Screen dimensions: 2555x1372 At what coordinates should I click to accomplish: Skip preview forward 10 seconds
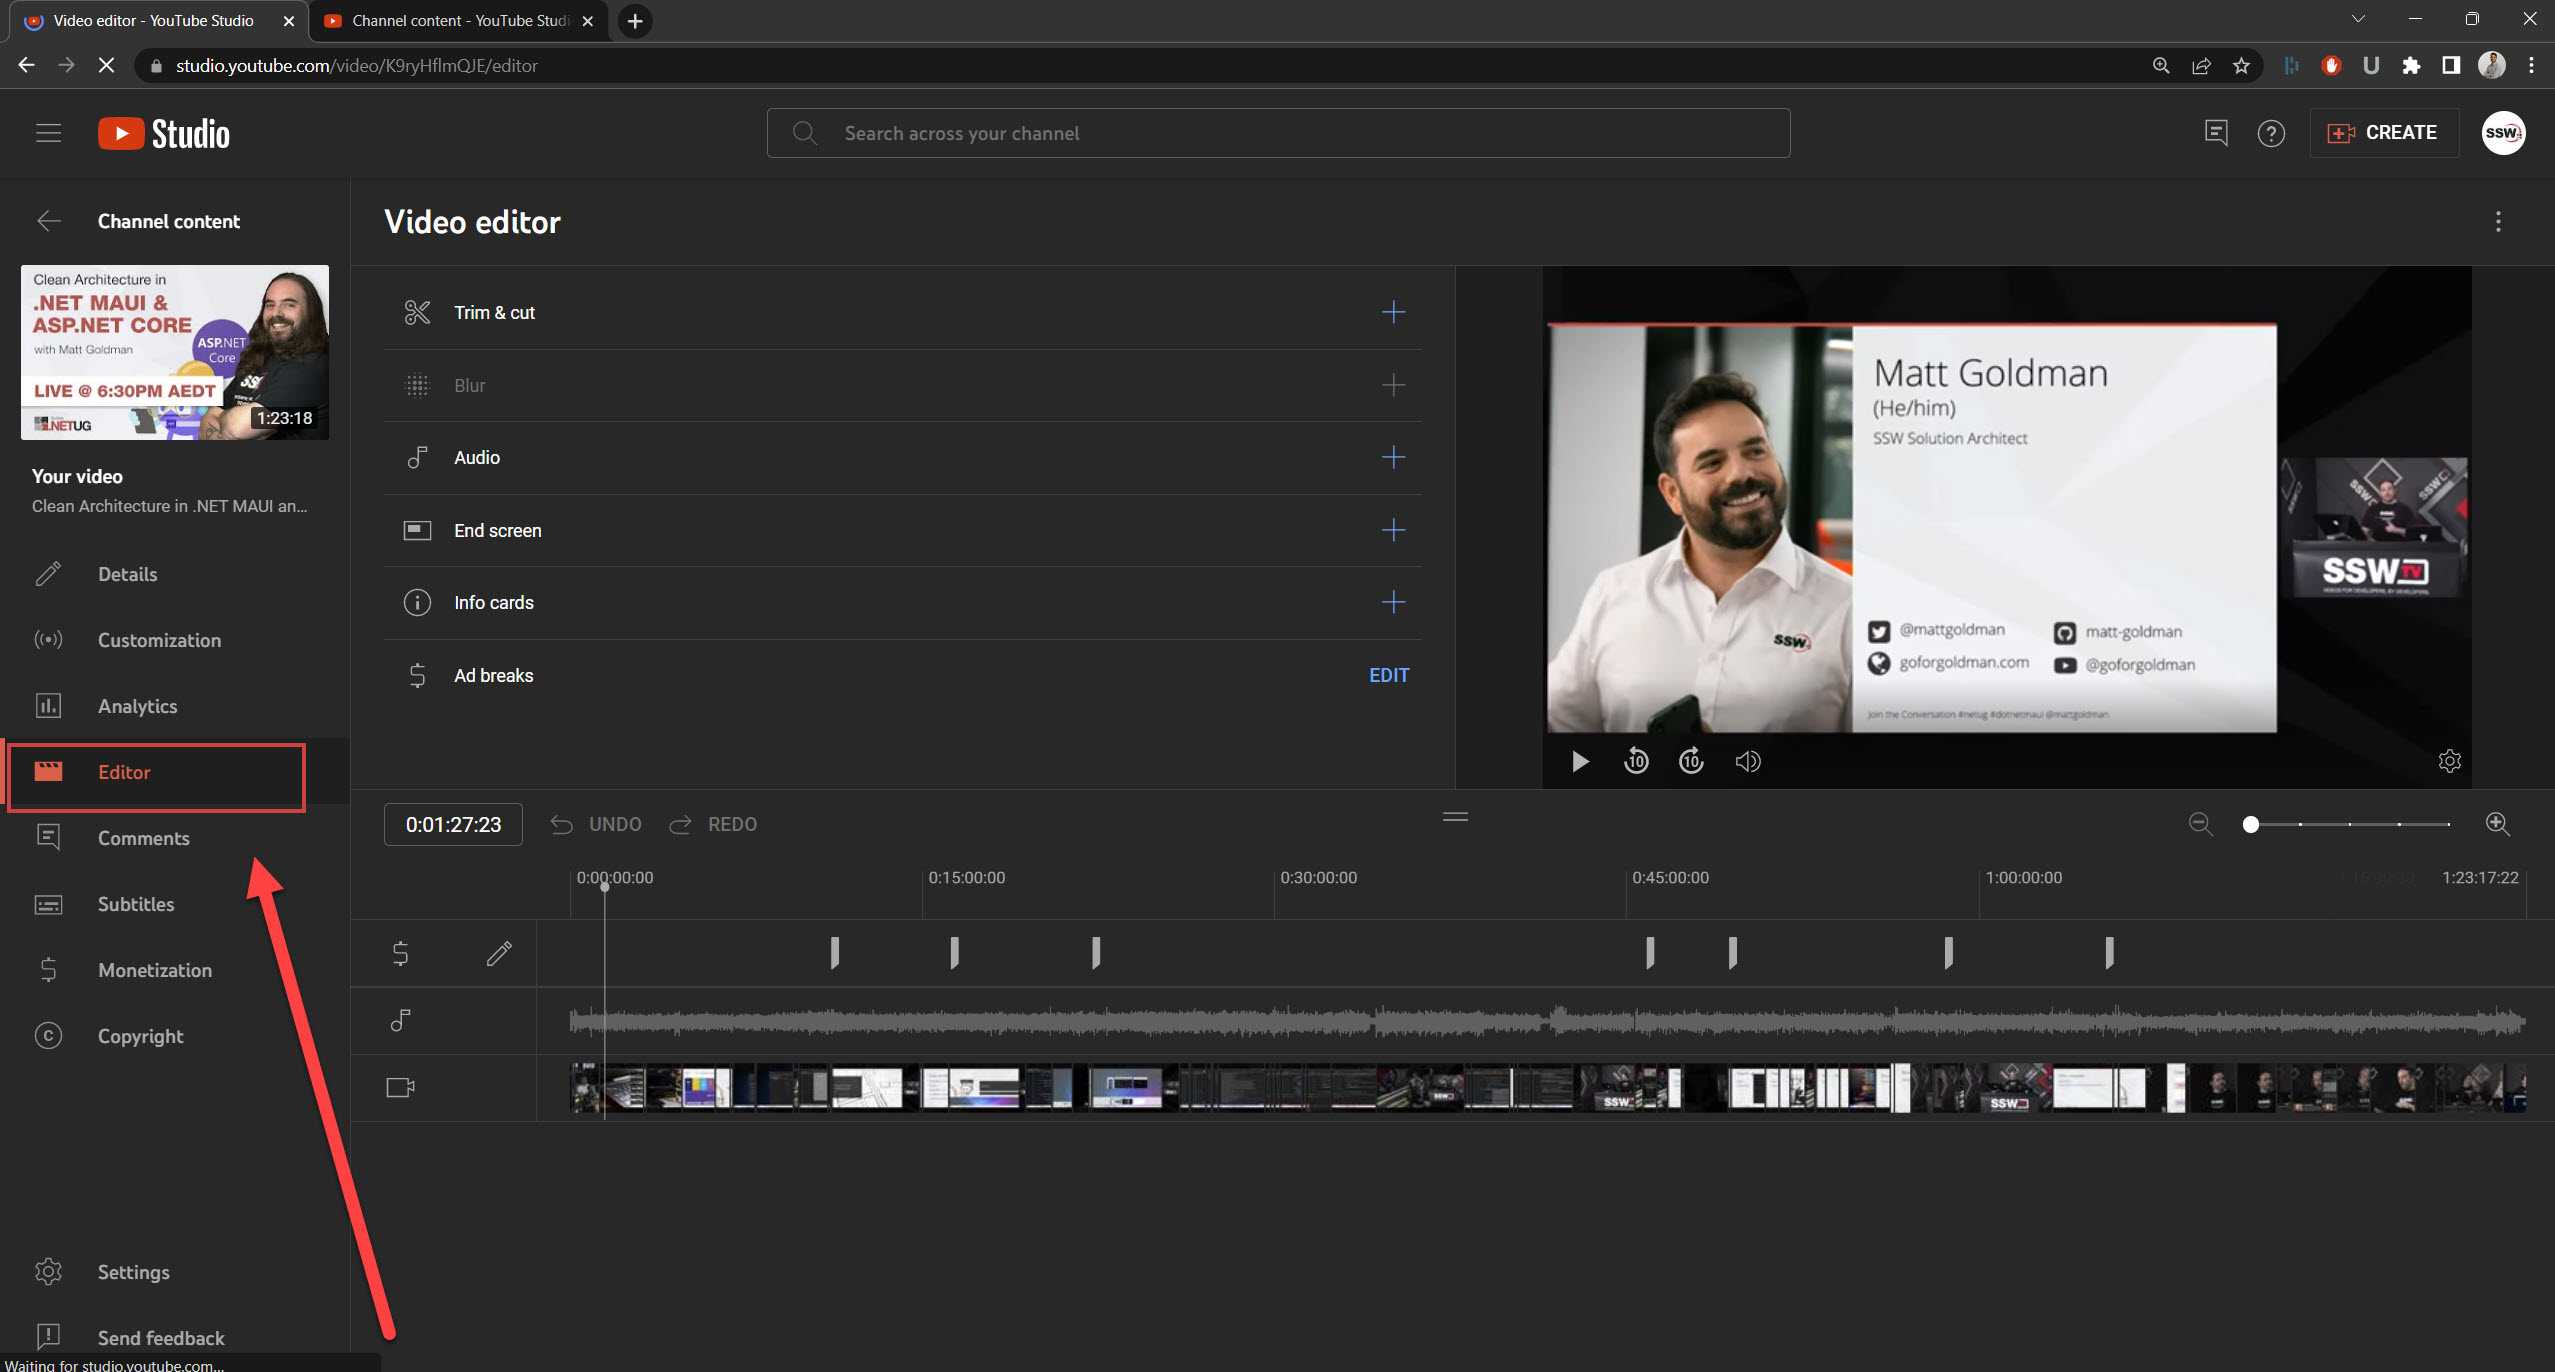pos(1691,762)
